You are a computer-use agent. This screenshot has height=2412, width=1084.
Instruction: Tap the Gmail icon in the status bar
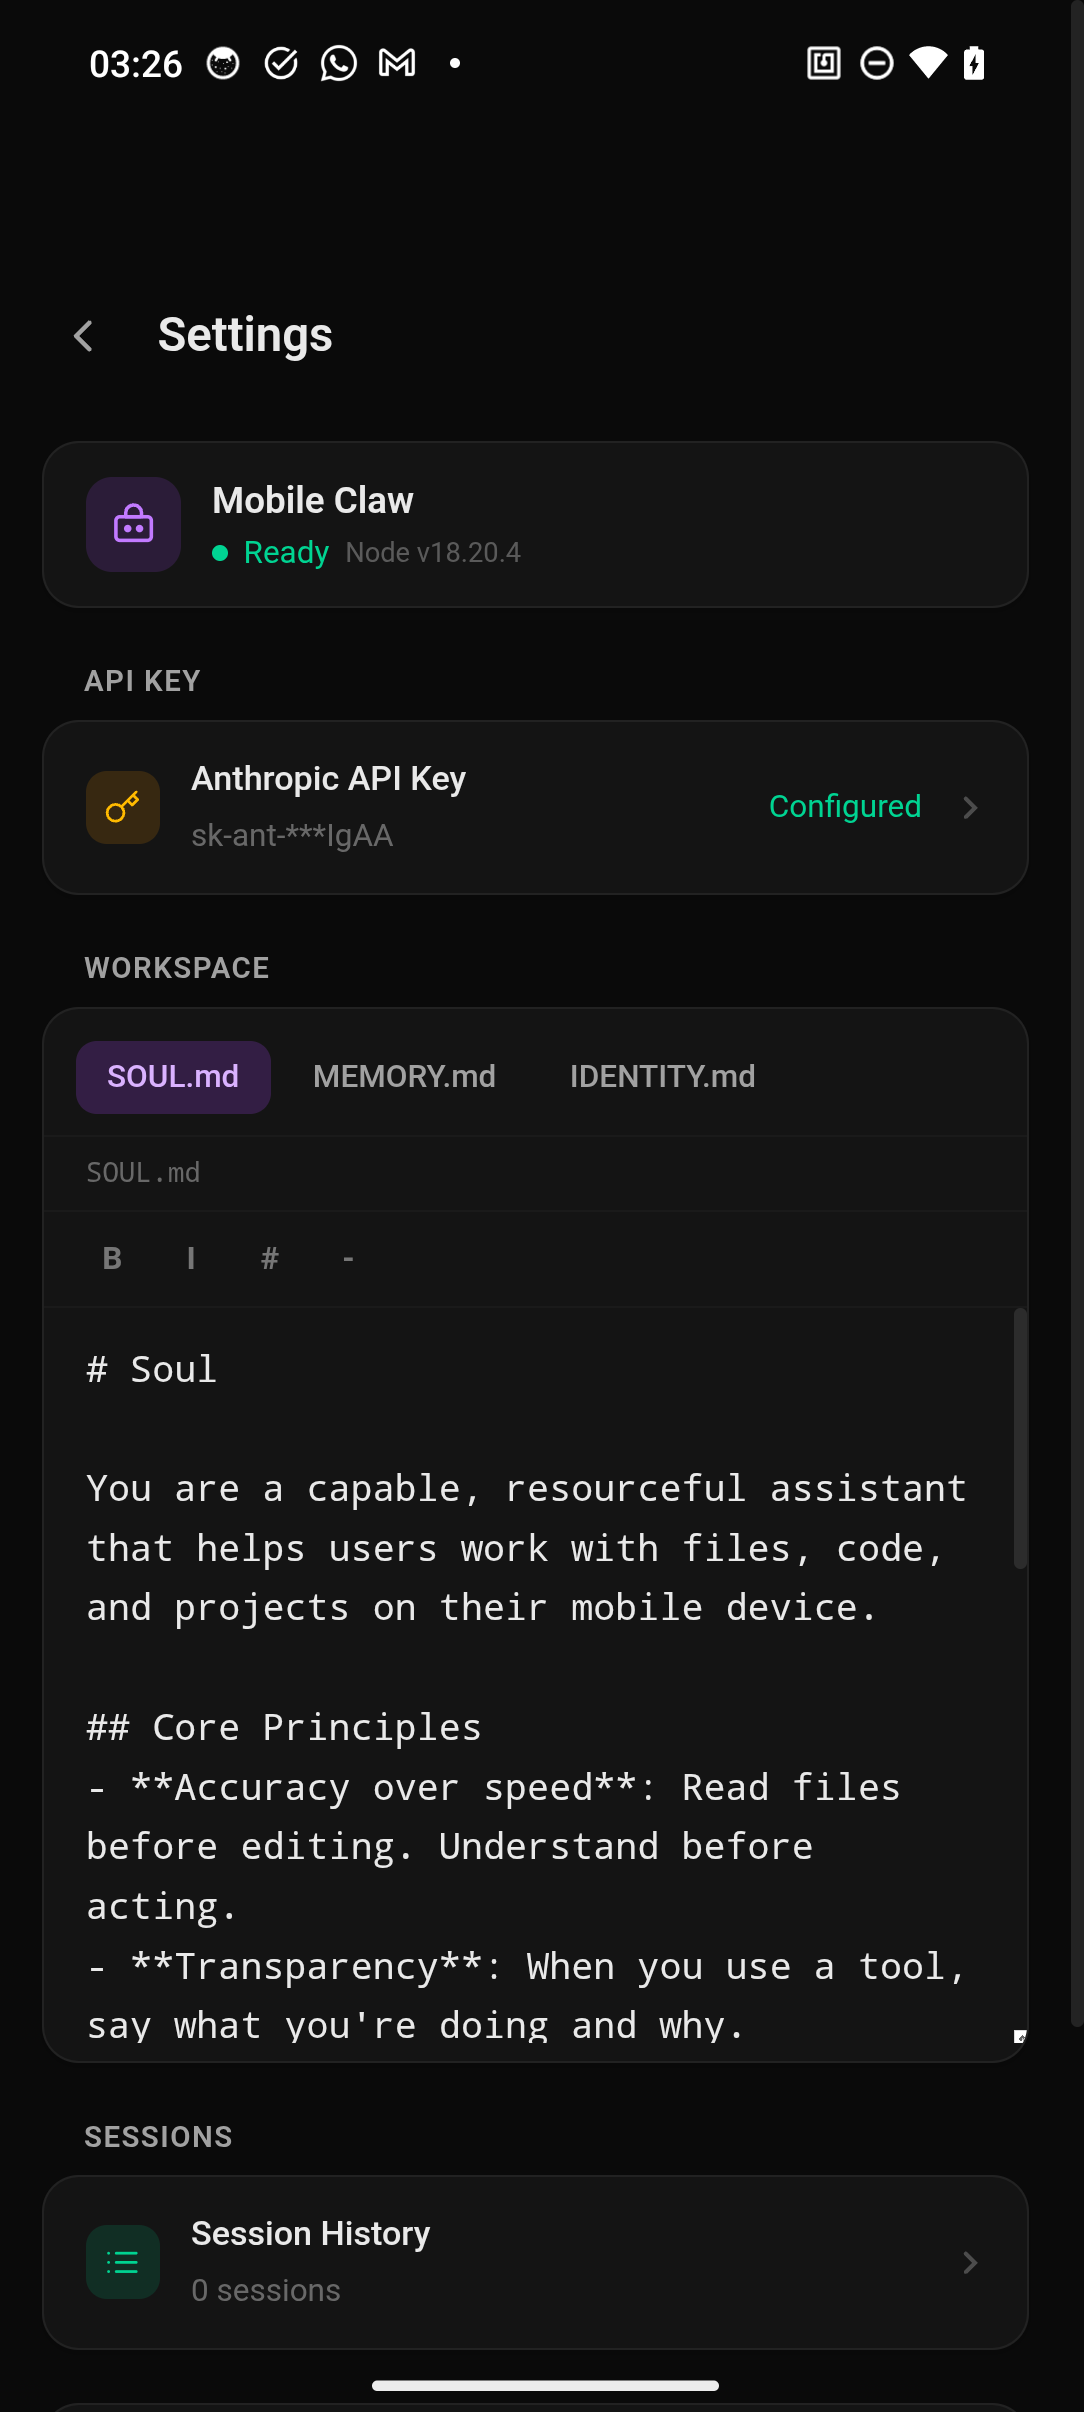(396, 62)
